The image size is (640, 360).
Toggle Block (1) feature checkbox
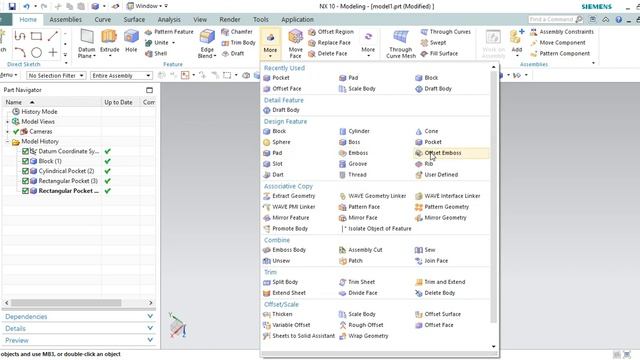tap(25, 161)
